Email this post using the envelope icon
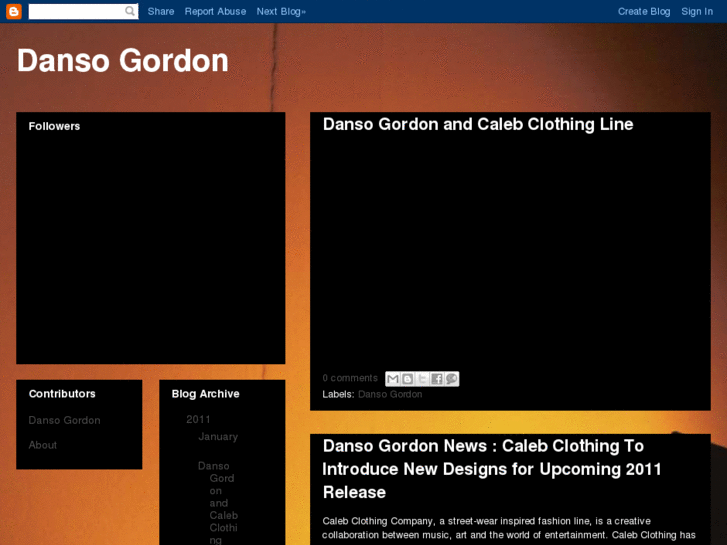Viewport: 727px width, 545px height. click(x=393, y=379)
